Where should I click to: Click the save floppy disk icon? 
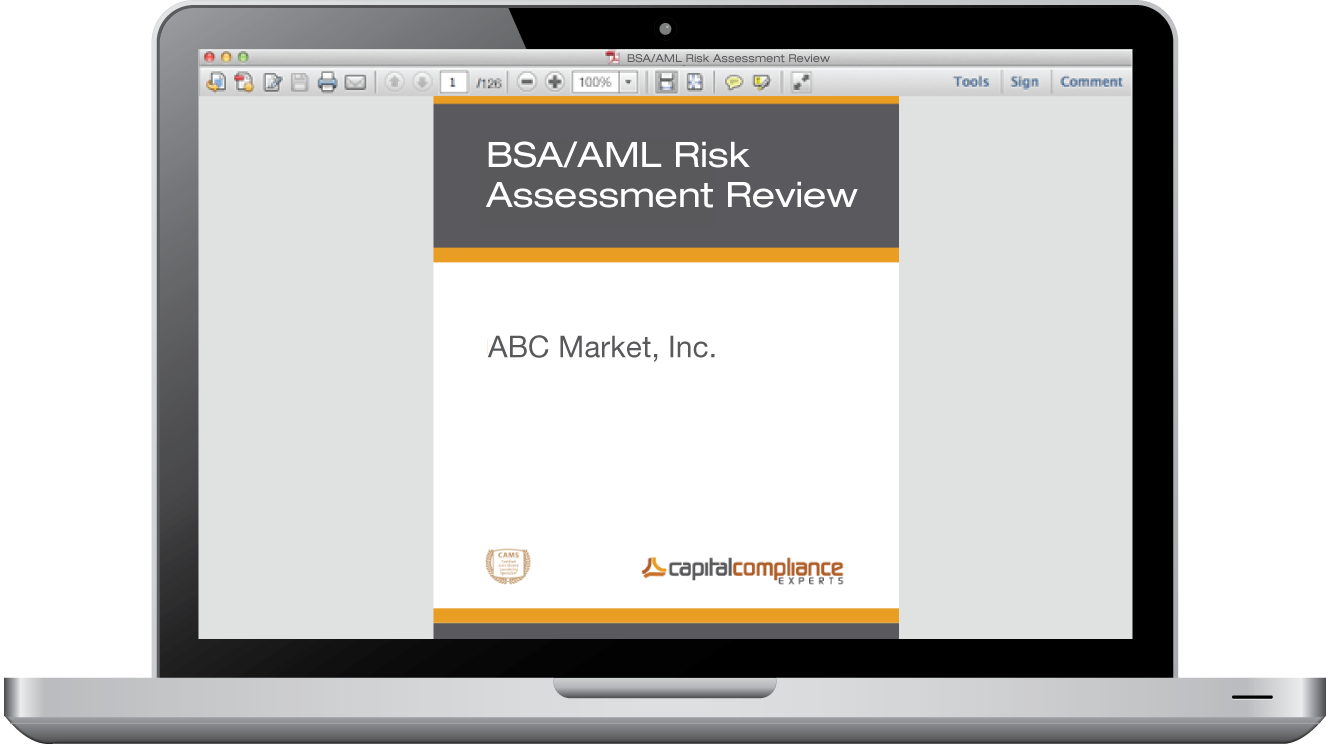[x=299, y=83]
